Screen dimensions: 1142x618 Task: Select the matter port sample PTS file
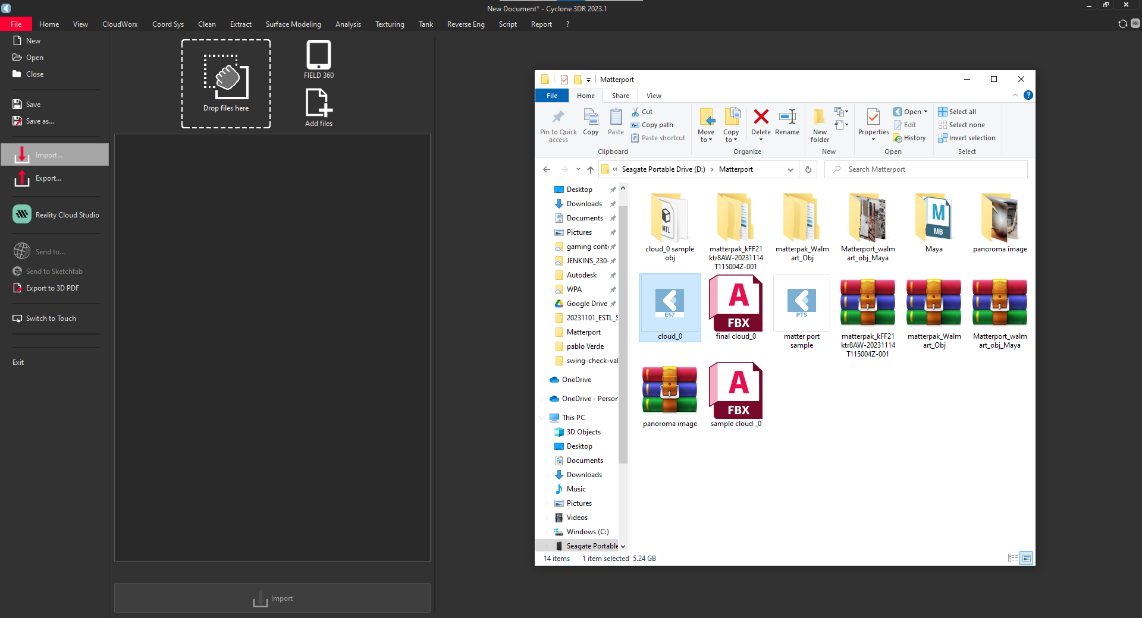click(801, 312)
